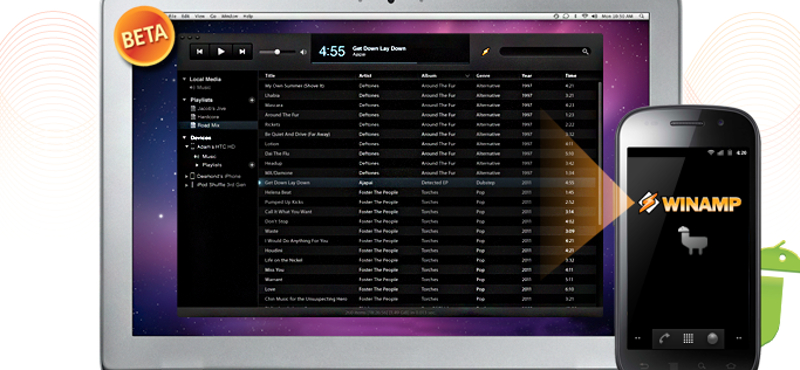
Task: Tap the phone dialer icon on phone
Action: pyautogui.click(x=664, y=338)
